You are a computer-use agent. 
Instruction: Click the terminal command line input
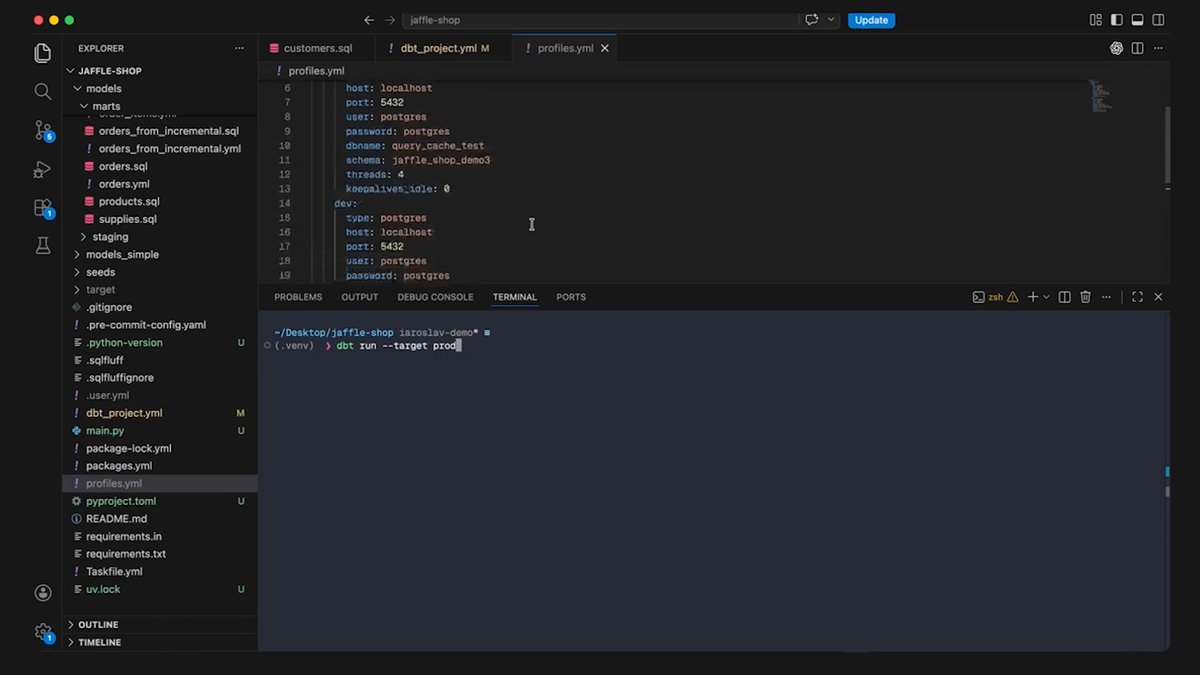coord(398,345)
